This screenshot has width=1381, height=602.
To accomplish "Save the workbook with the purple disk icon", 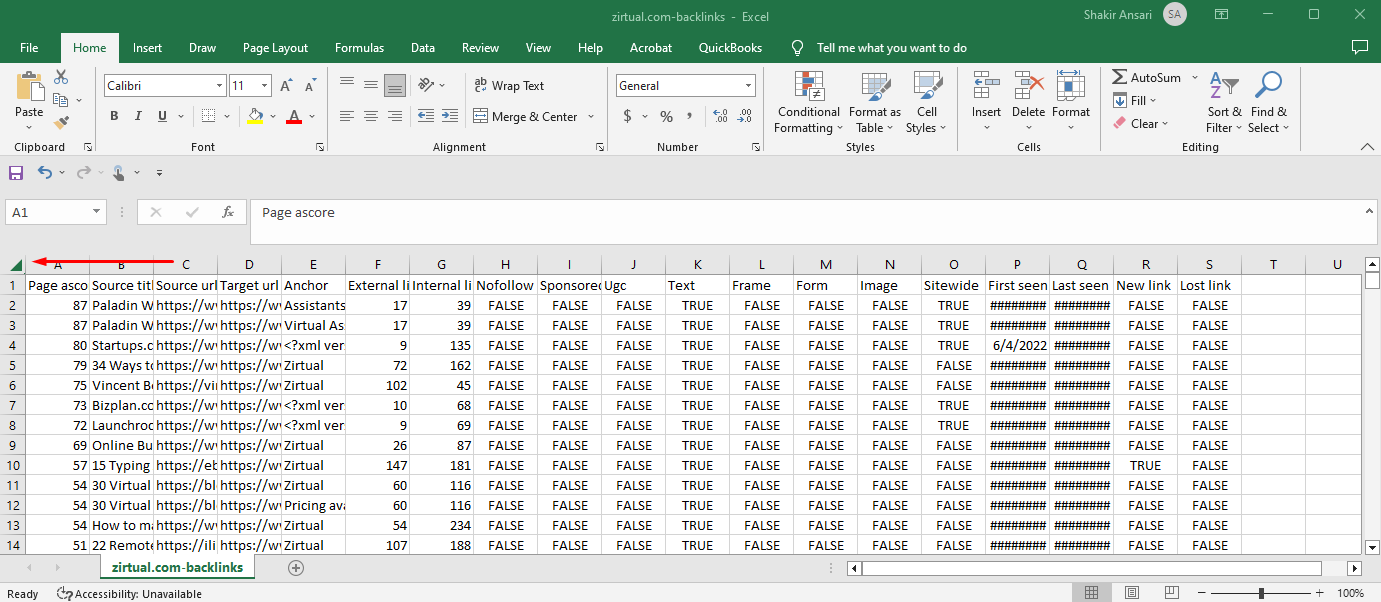I will [x=16, y=173].
